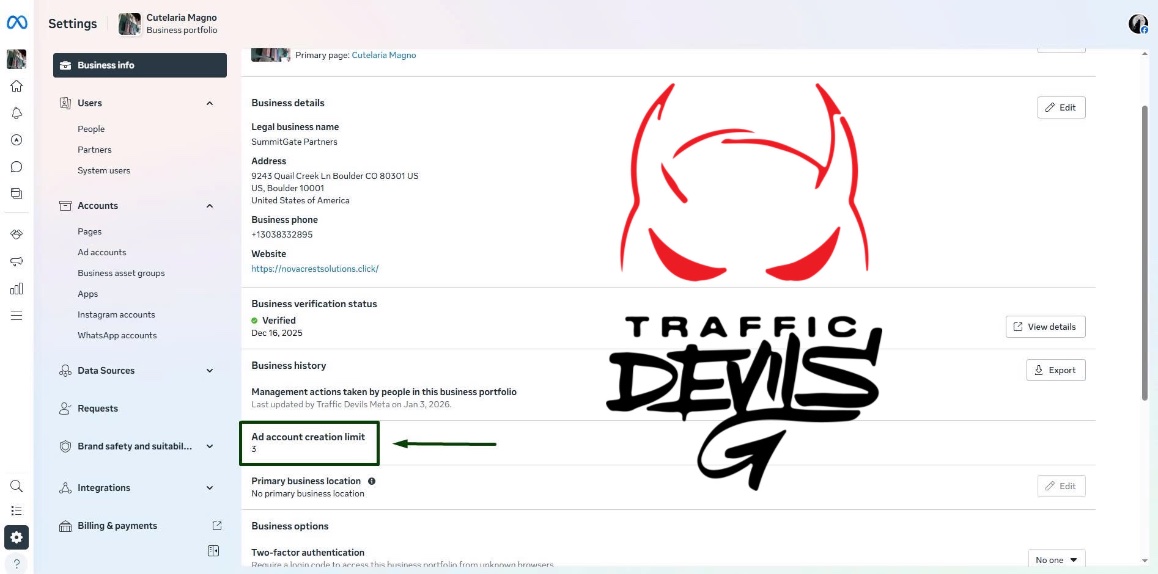Open the bar chart insights icon
Viewport: 1158px width, 574px height.
[x=16, y=288]
